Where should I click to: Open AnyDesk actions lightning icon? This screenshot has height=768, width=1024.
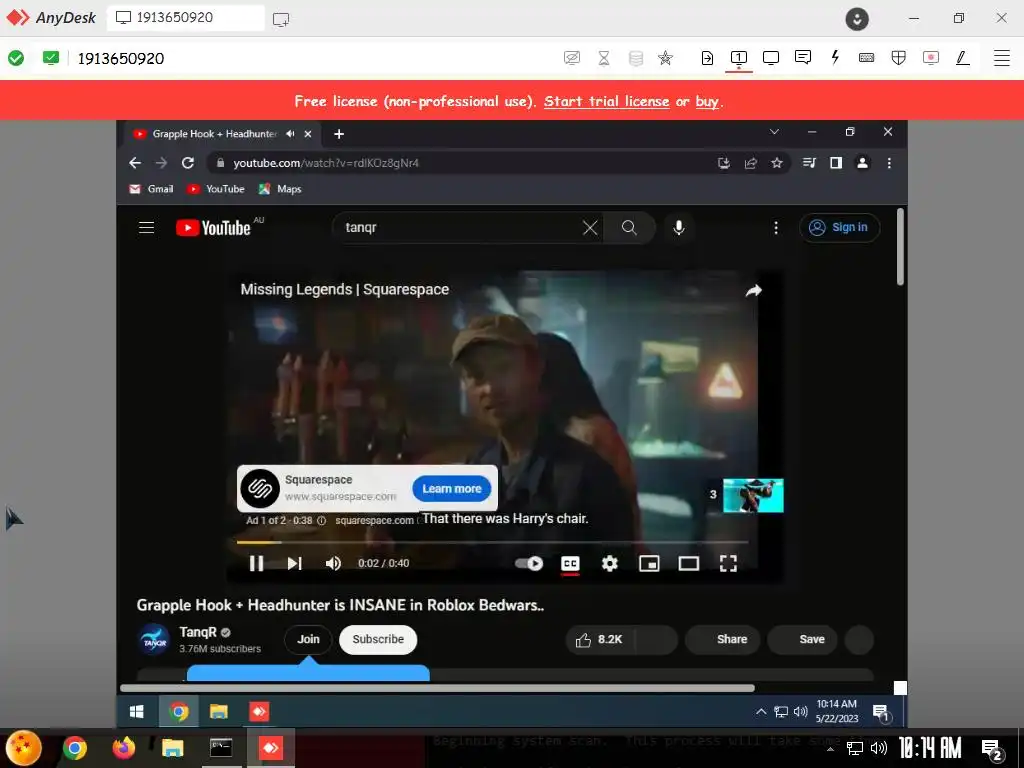[x=835, y=57]
